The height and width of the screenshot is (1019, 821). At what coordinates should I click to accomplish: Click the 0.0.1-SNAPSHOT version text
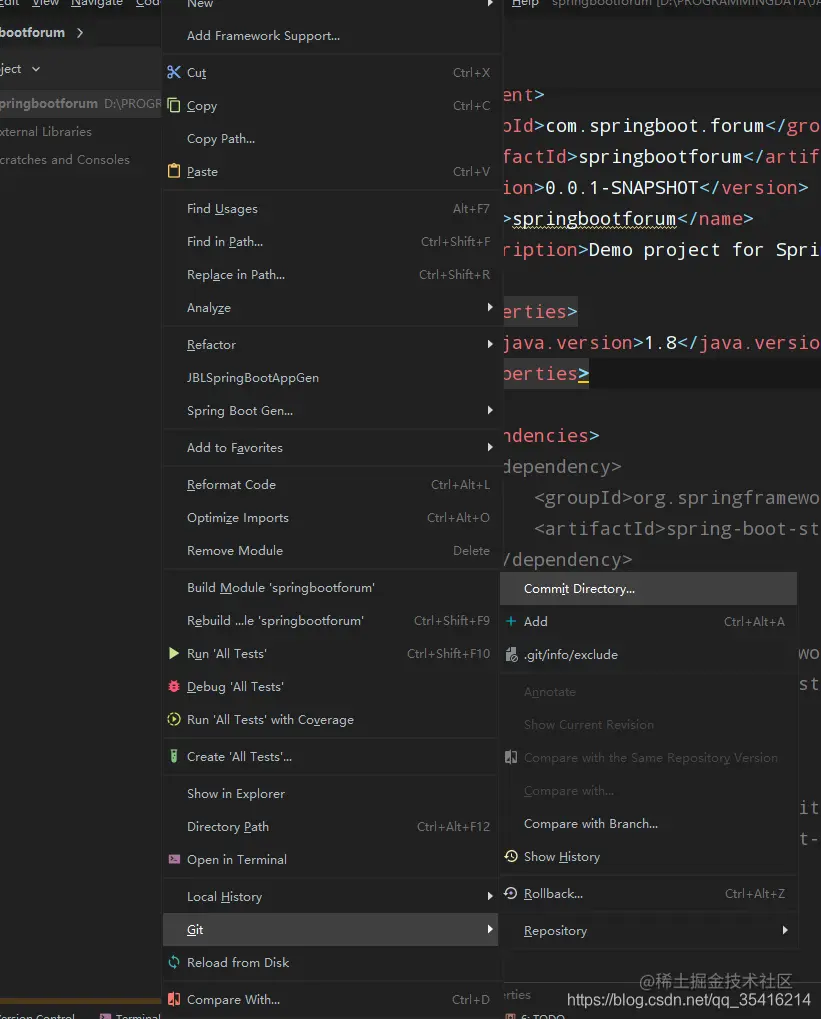tap(621, 188)
